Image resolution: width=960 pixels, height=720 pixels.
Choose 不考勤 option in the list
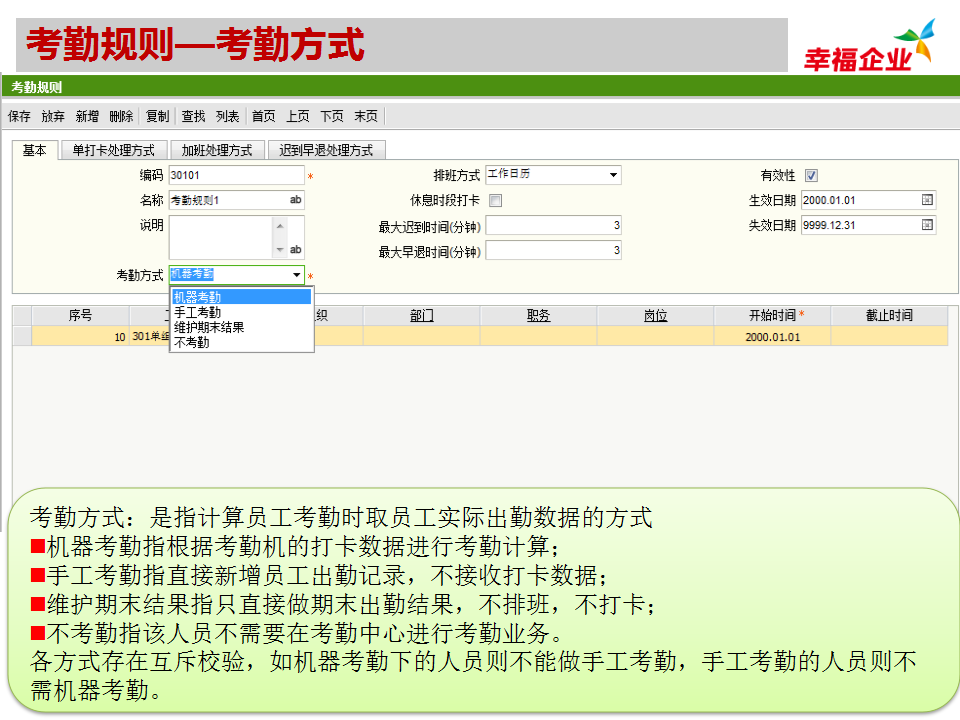[x=191, y=342]
